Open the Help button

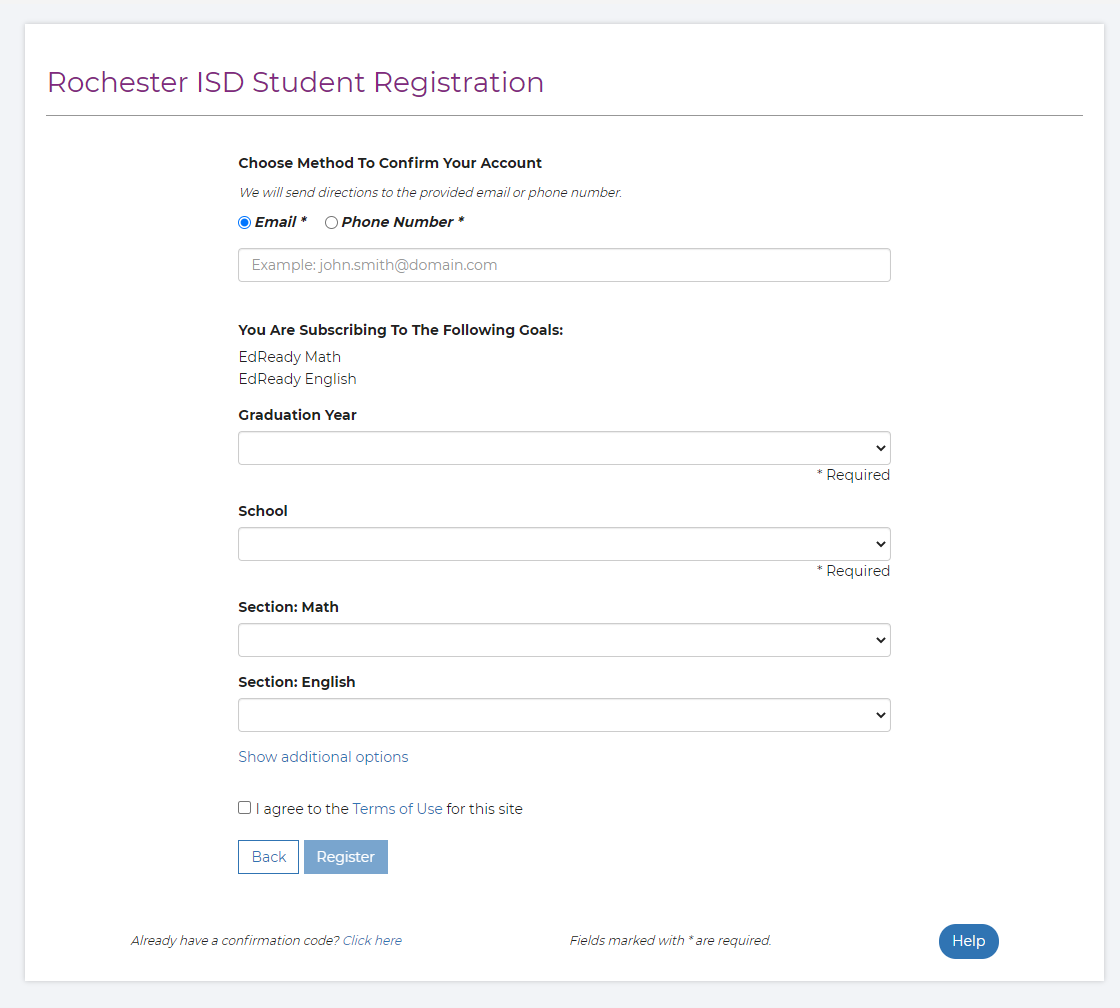[x=969, y=941]
